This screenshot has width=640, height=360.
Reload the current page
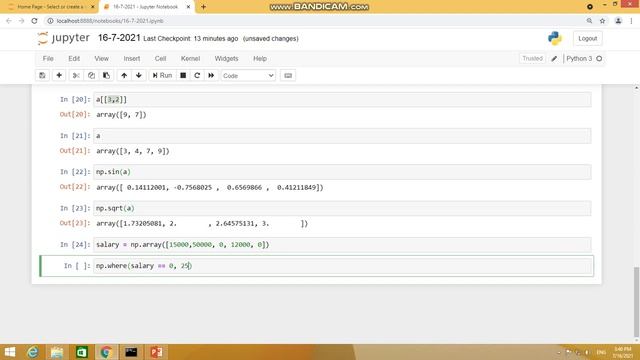[x=35, y=21]
